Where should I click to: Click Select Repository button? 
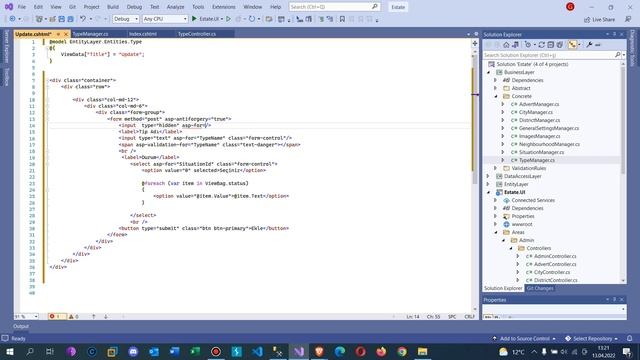(591, 338)
